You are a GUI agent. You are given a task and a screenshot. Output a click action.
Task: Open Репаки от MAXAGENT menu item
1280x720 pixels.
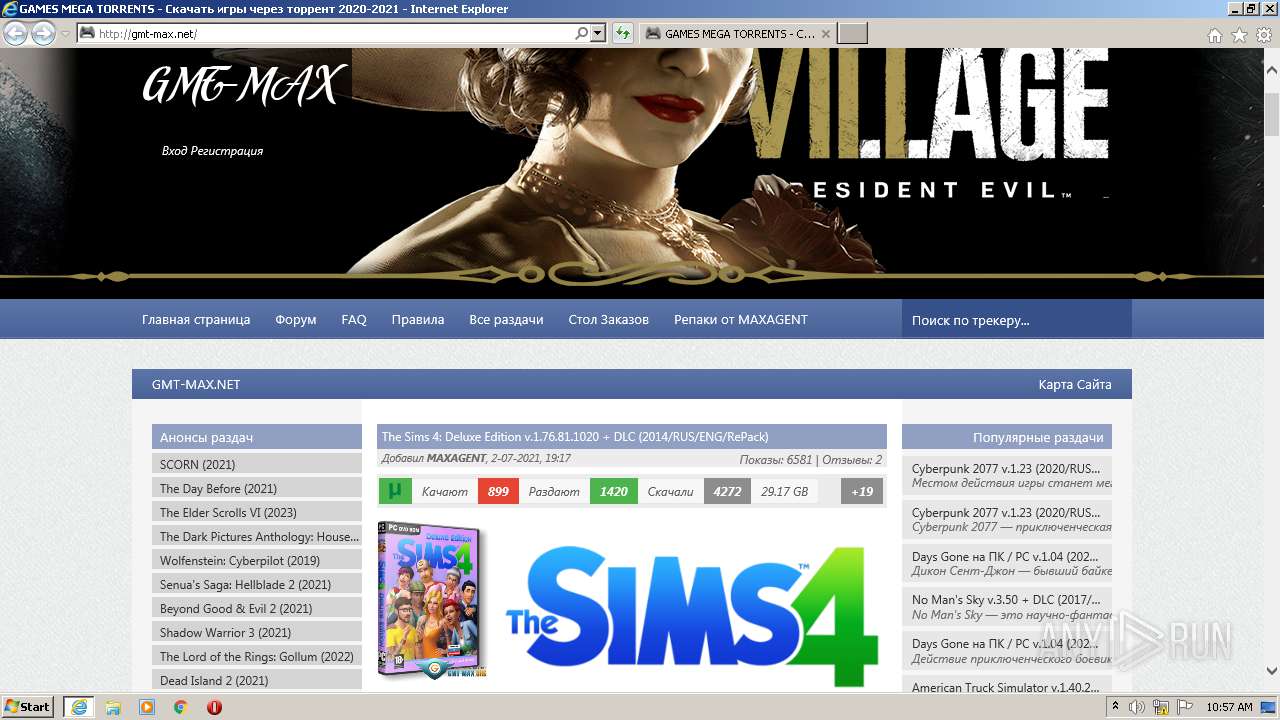(741, 320)
